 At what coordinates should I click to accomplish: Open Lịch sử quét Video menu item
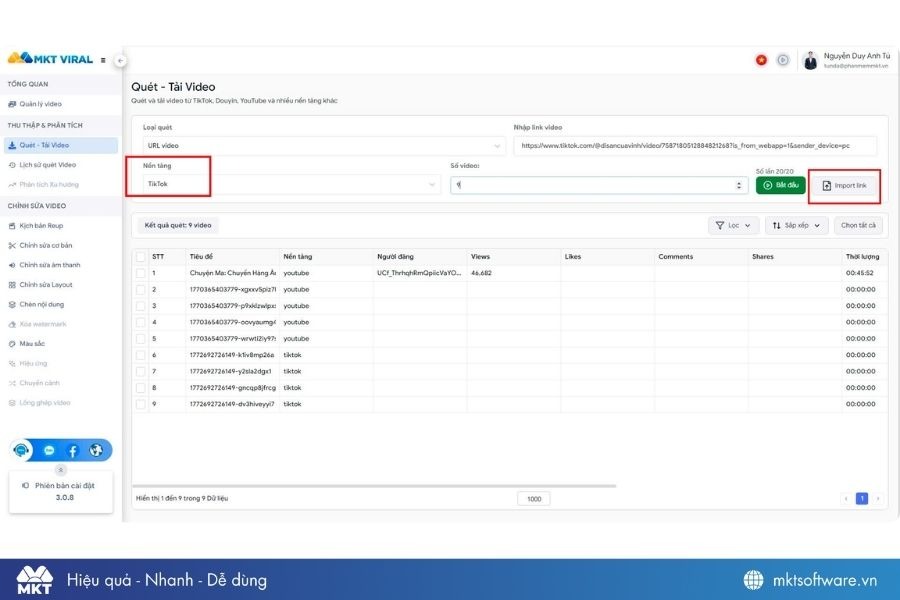(47, 165)
